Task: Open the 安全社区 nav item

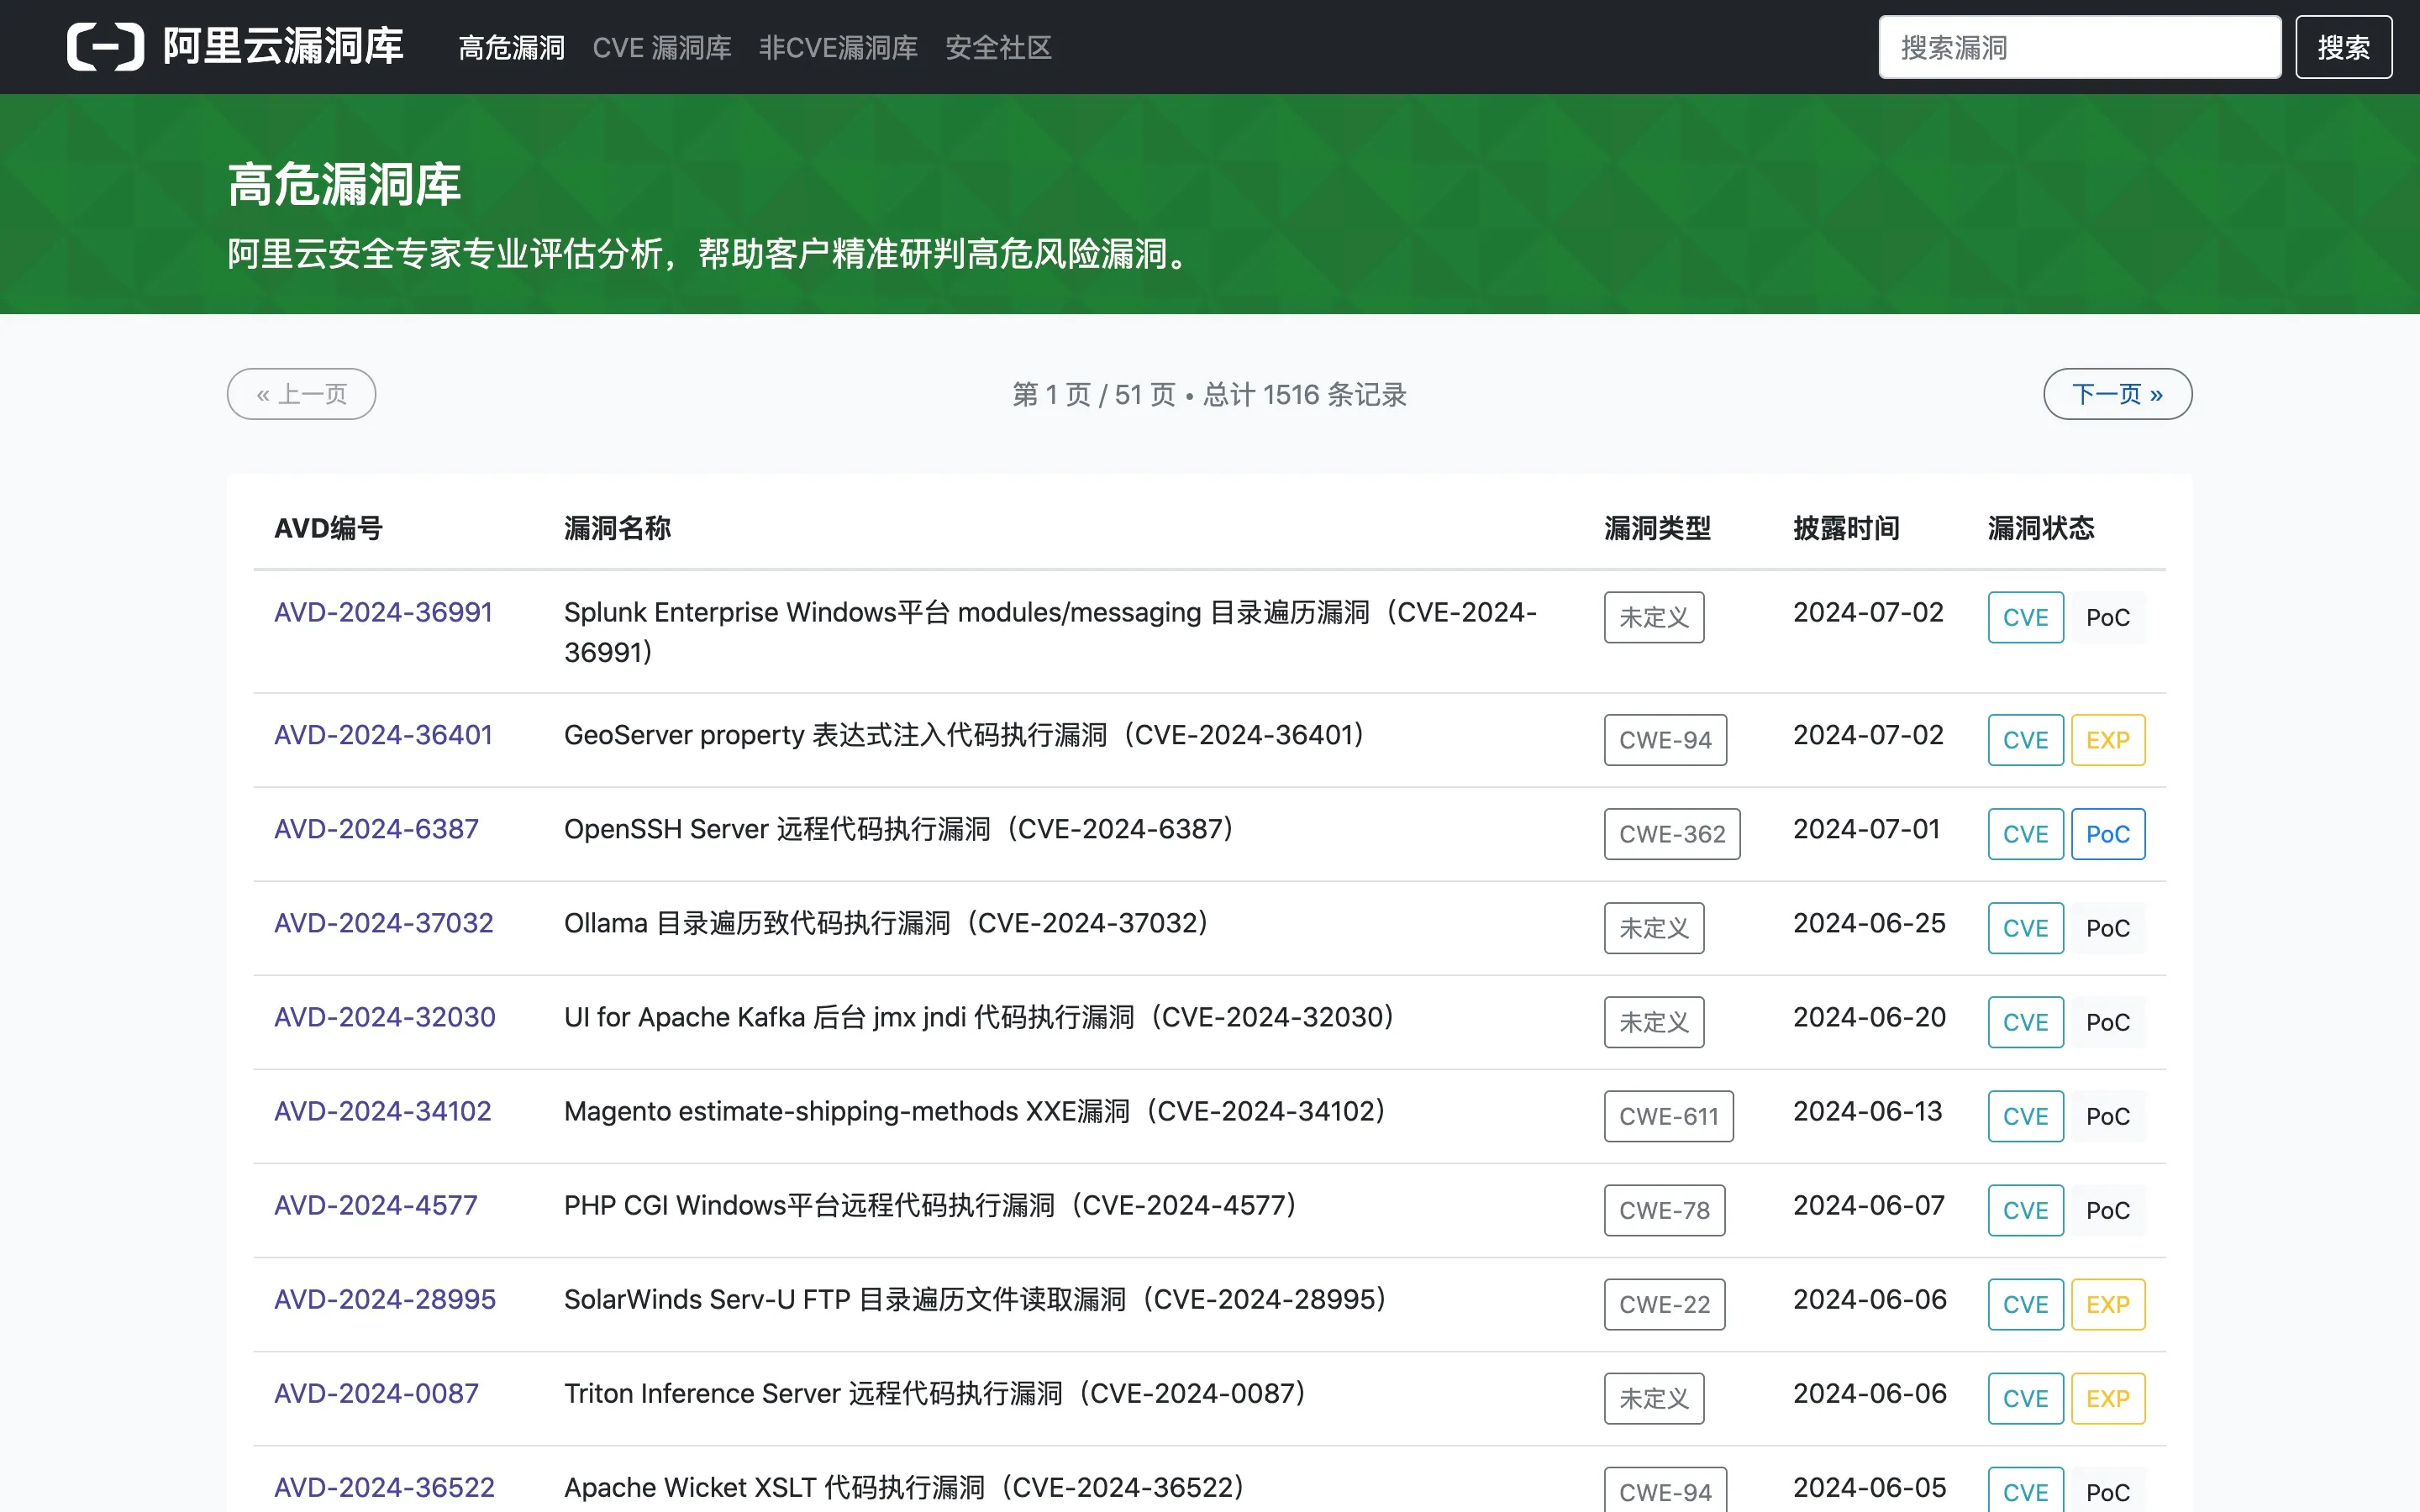Action: pos(998,47)
